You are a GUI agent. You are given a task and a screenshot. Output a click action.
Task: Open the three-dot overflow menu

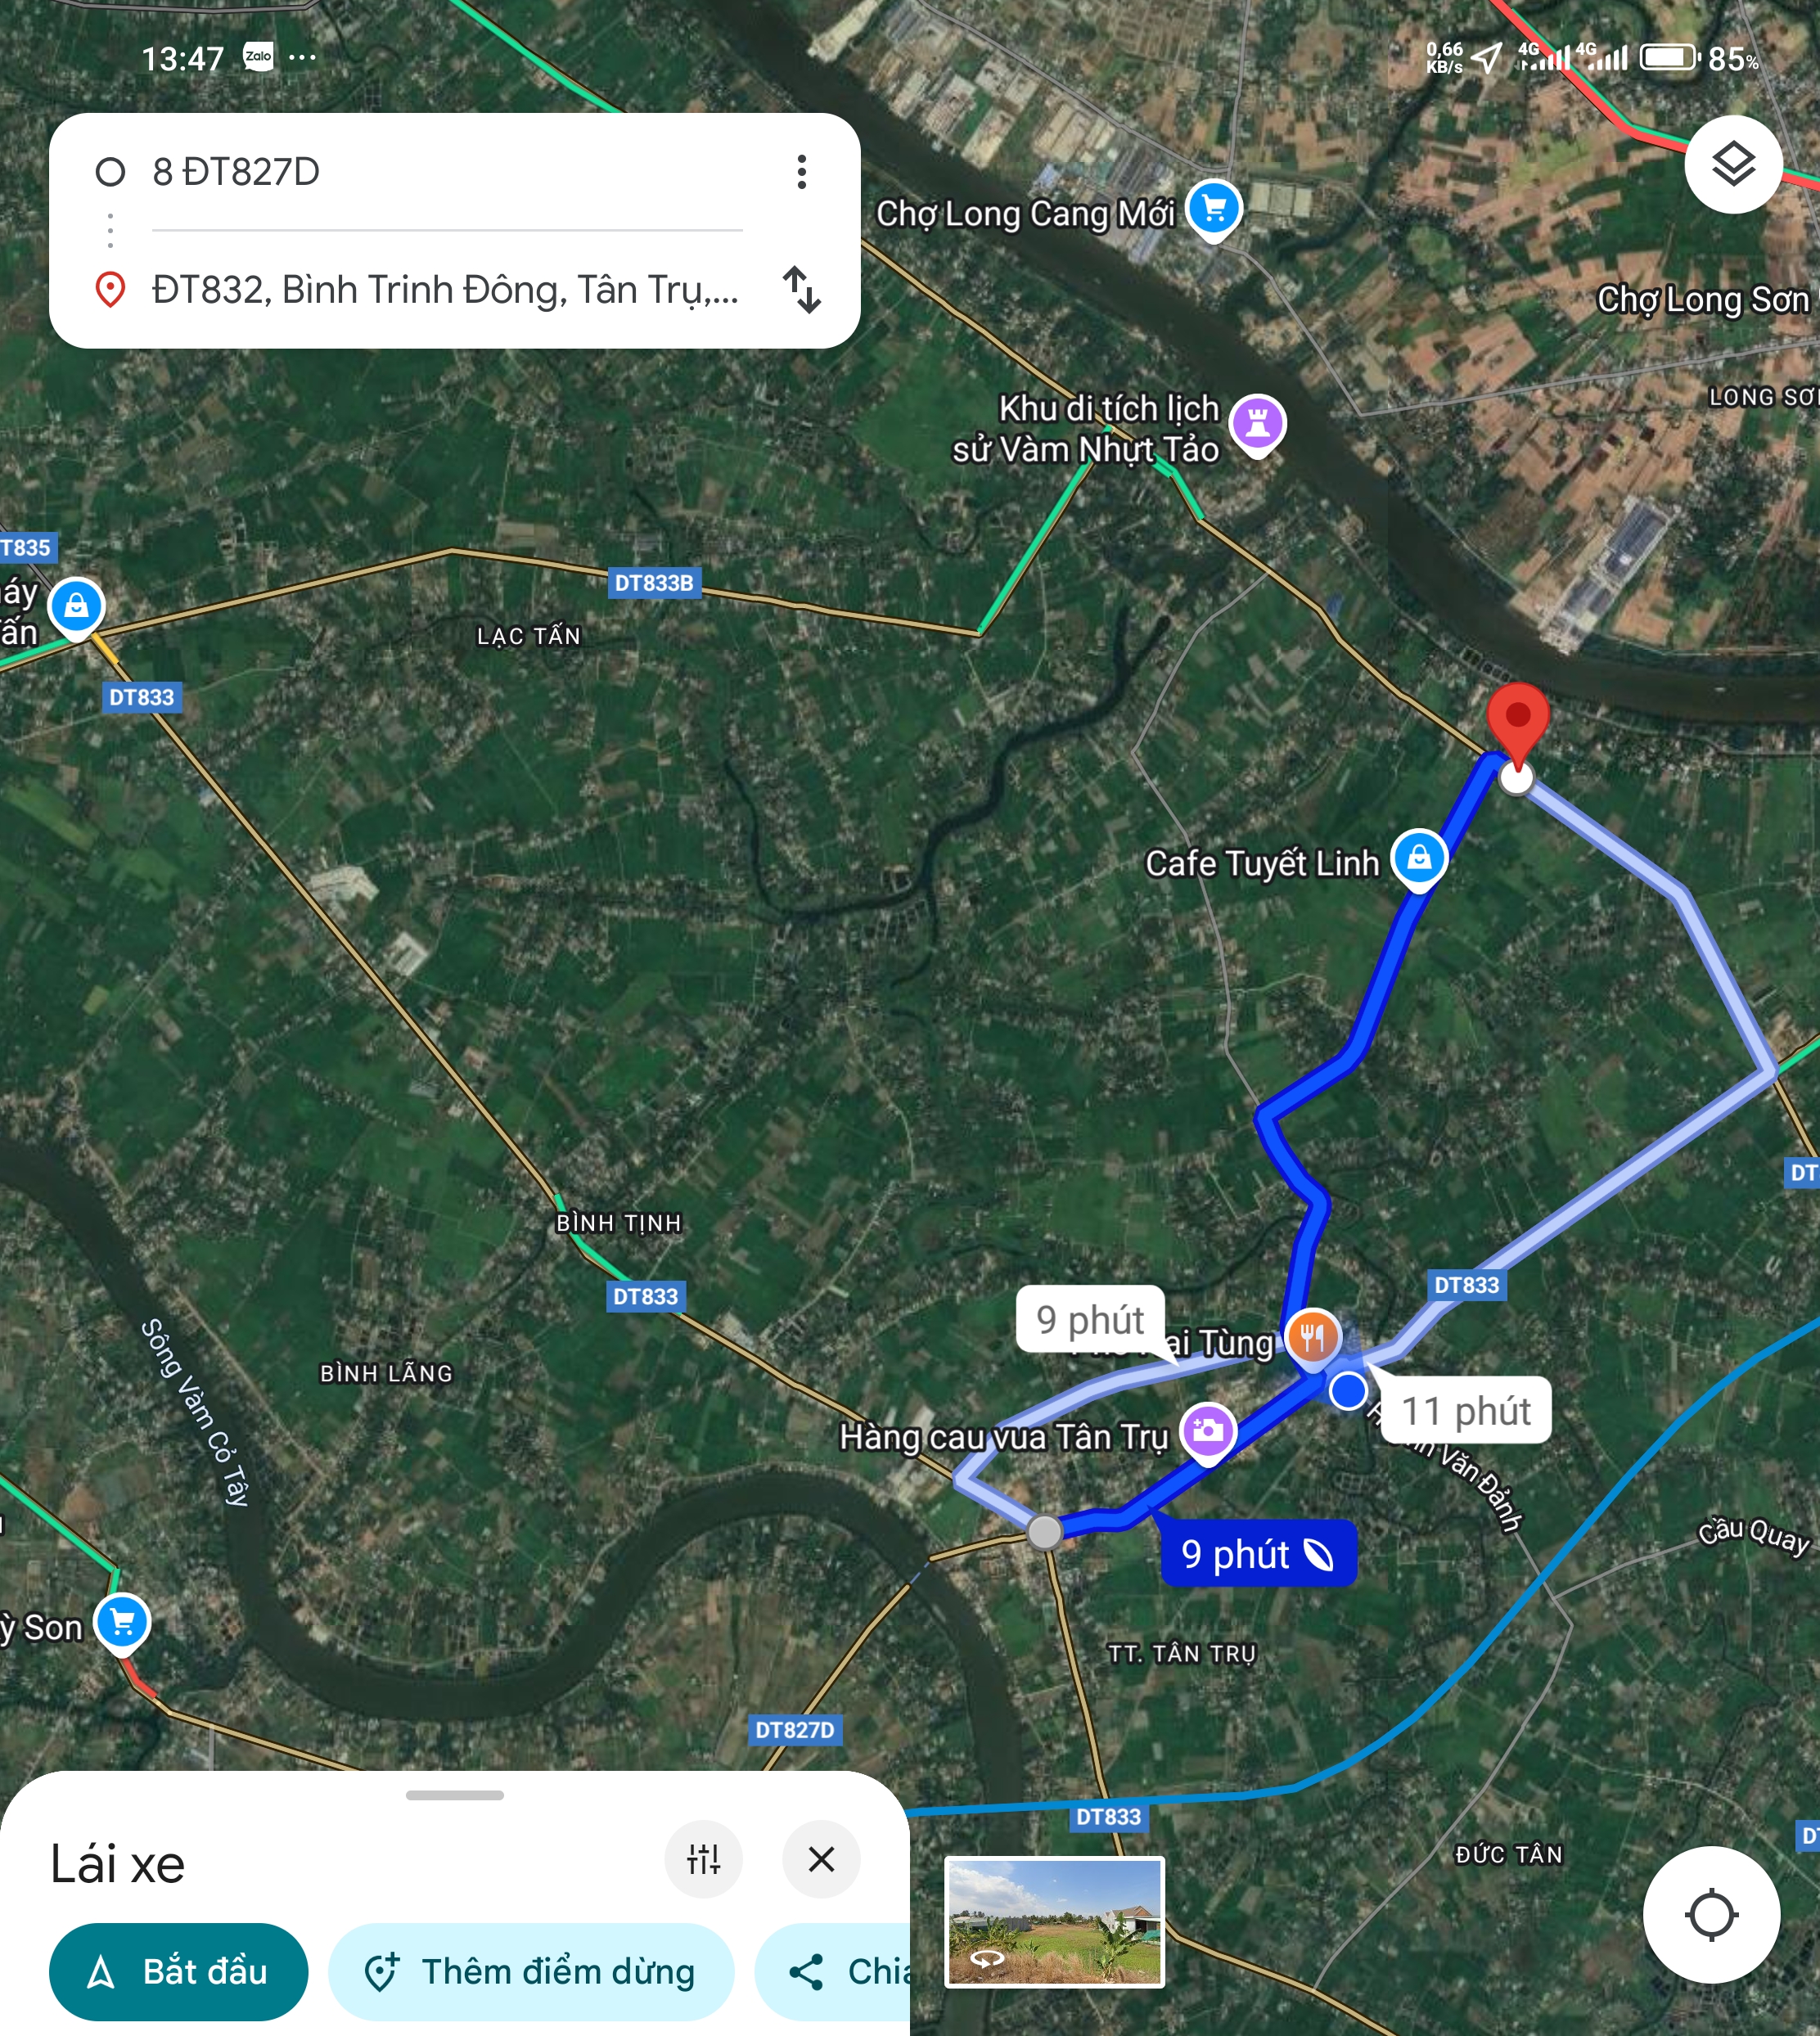click(801, 172)
